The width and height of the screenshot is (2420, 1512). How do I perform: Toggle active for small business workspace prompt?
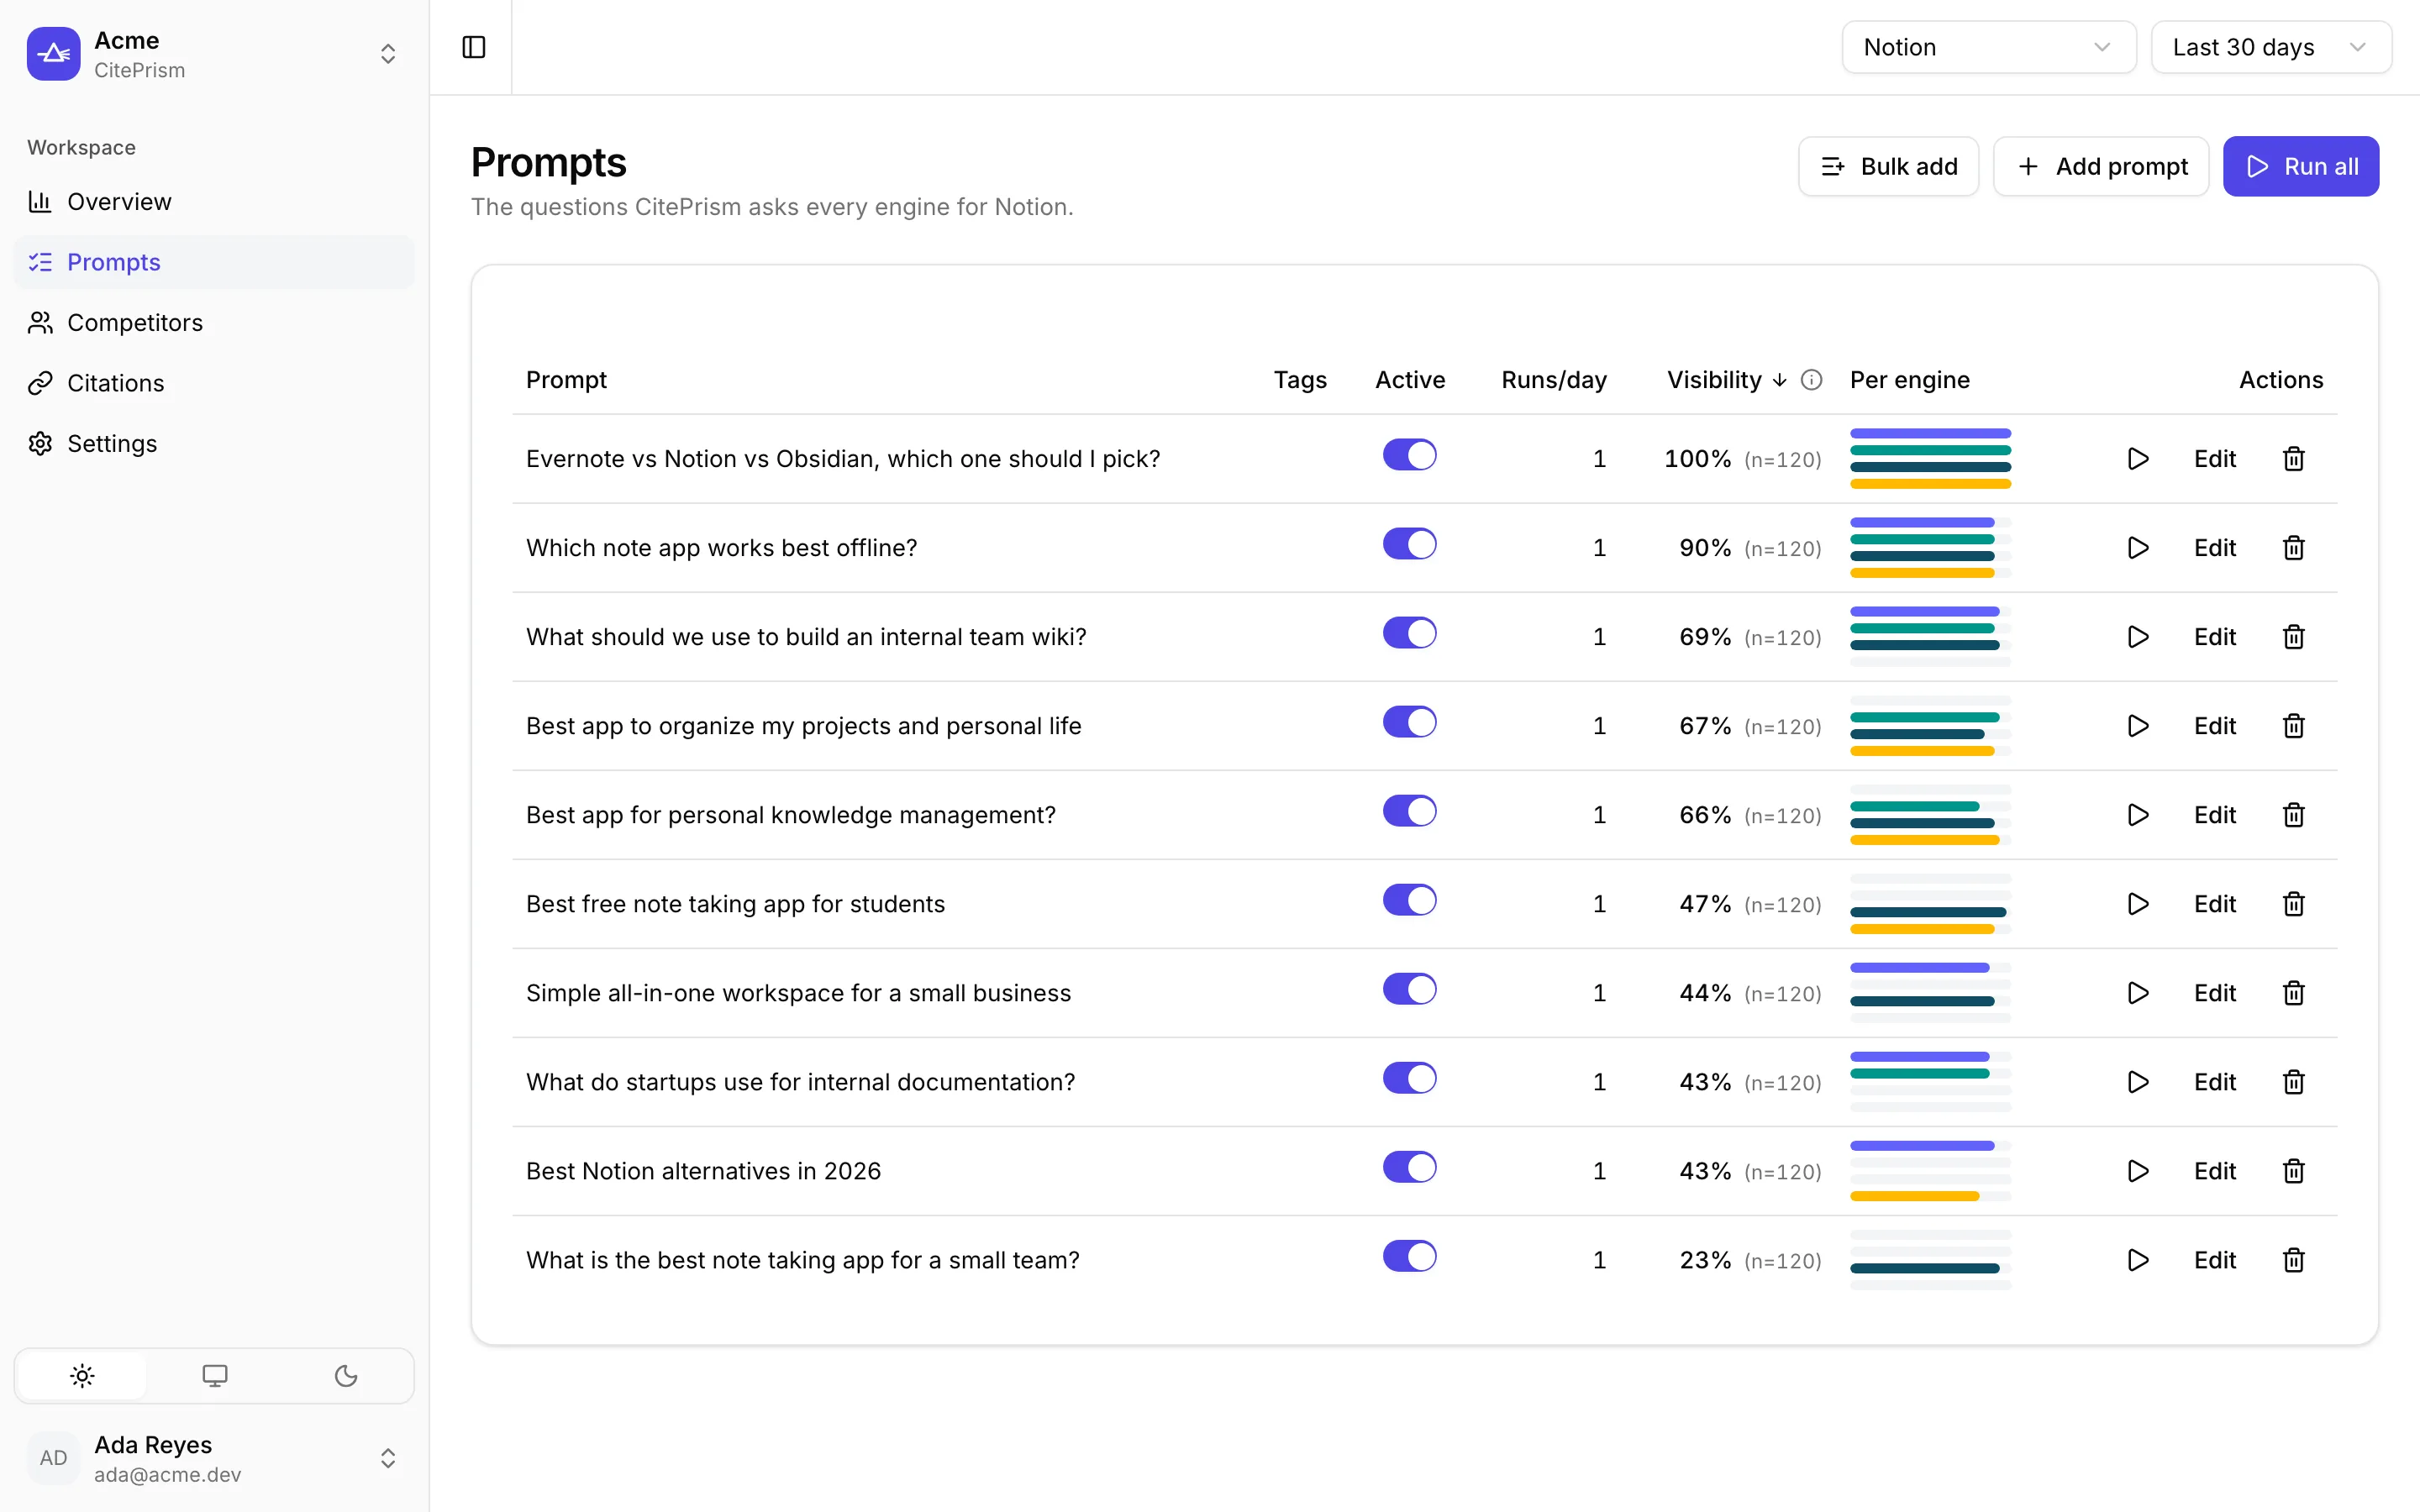pyautogui.click(x=1409, y=989)
